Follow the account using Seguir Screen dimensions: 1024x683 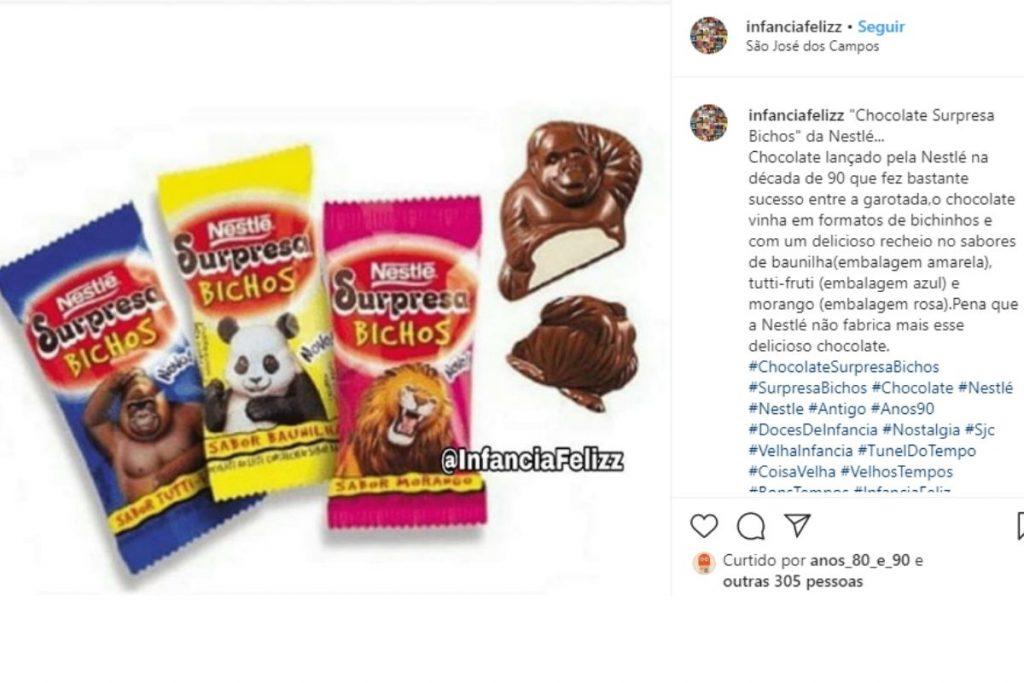[881, 27]
